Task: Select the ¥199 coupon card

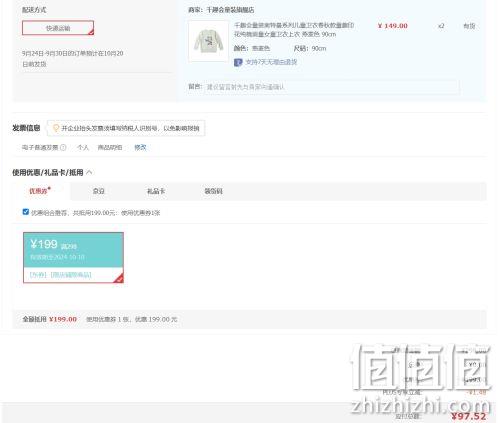Action: [73, 258]
